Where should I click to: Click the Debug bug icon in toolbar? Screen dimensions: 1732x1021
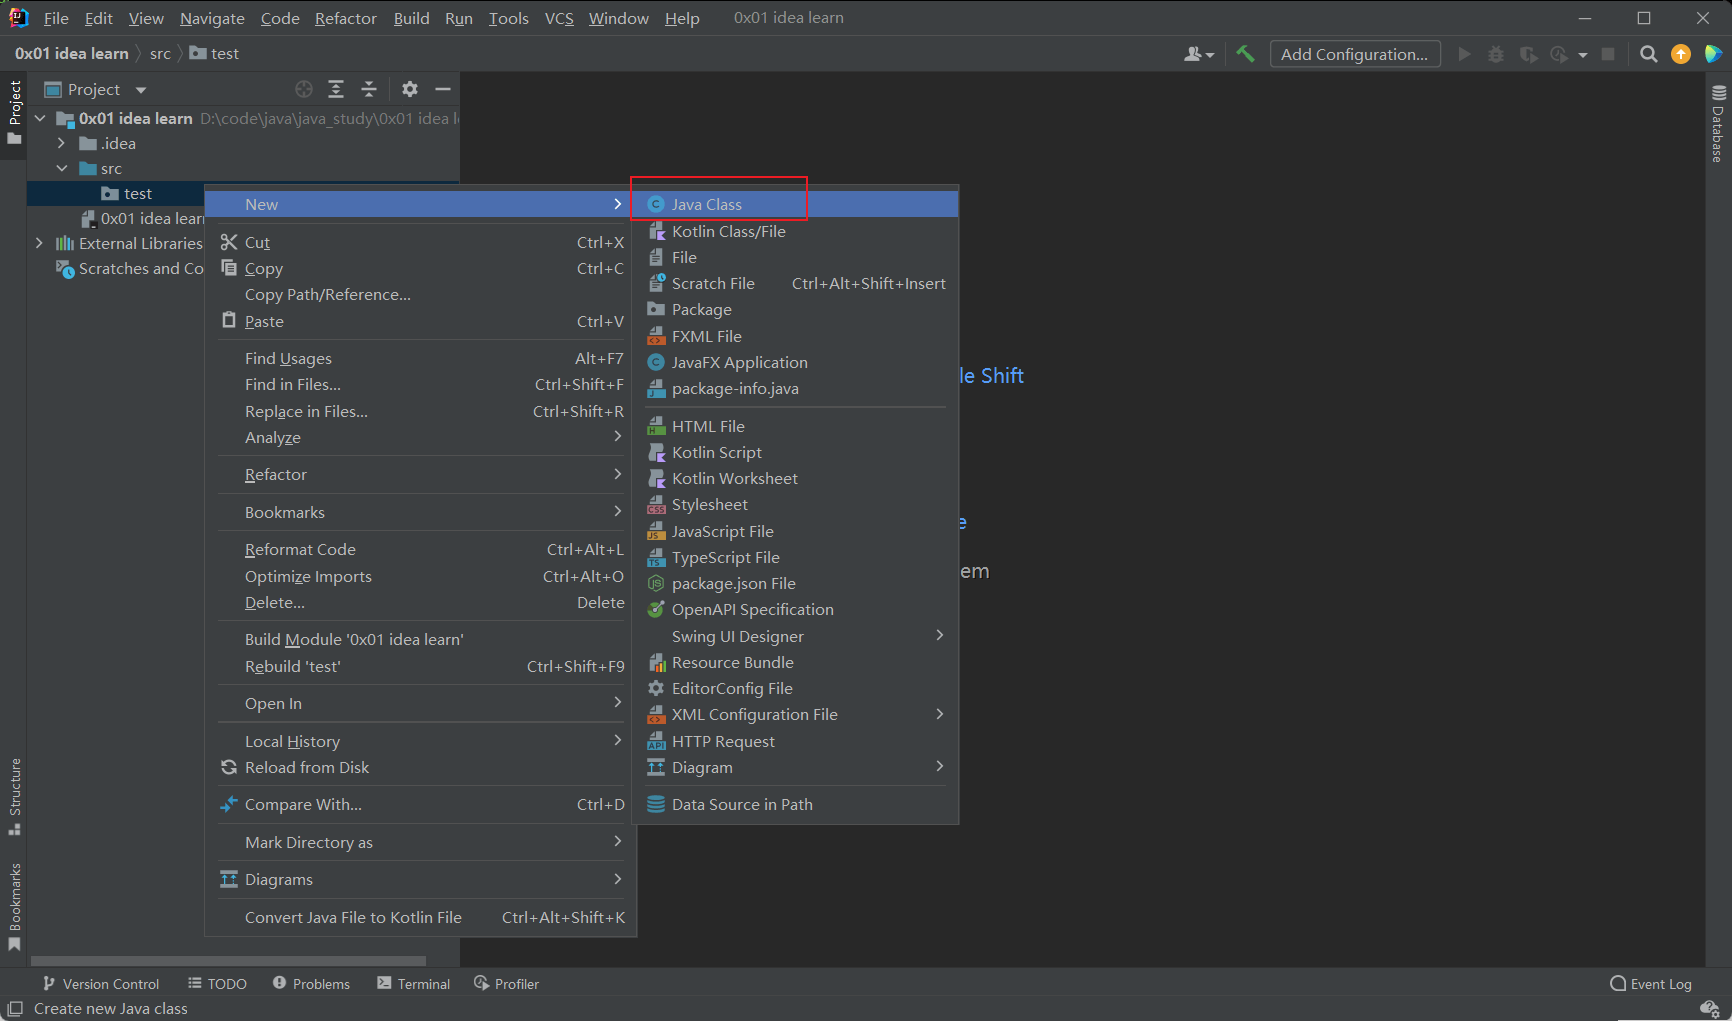coord(1496,54)
